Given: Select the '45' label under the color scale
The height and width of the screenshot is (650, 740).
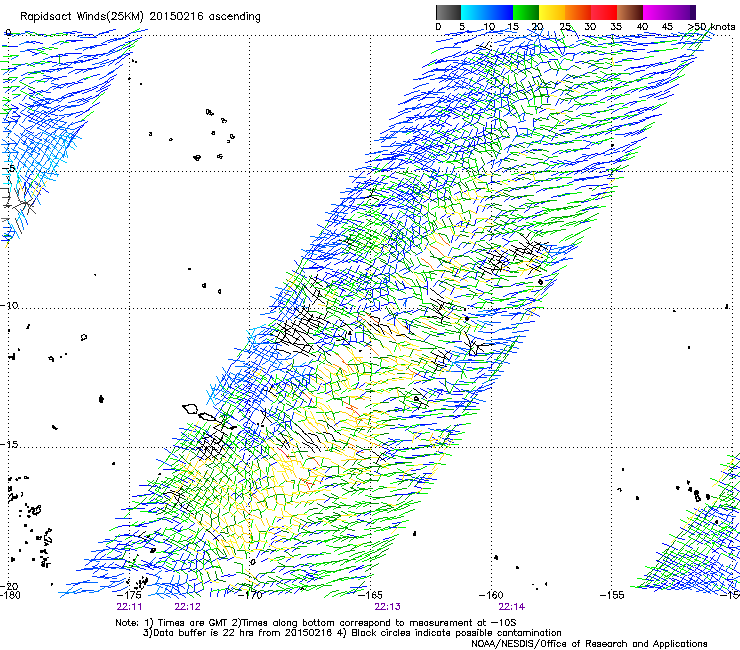Looking at the screenshot, I should [x=667, y=27].
